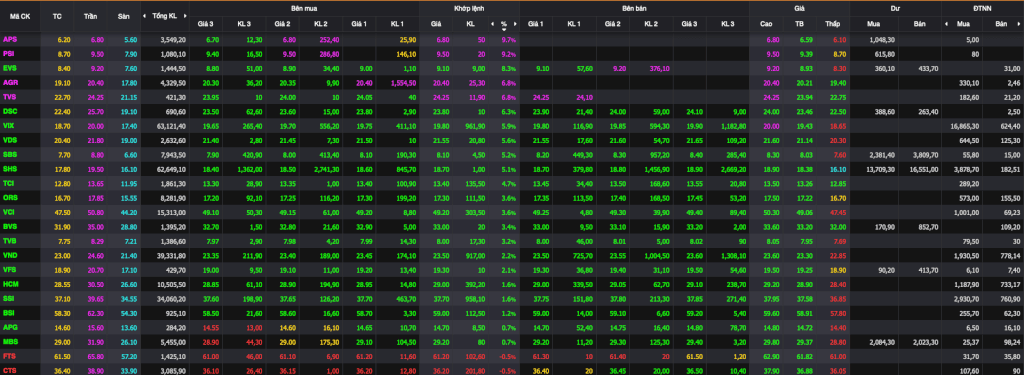Click right arrow beside Tổng KL header
Image resolution: width=1024 pixels, height=375 pixels.
coord(184,16)
